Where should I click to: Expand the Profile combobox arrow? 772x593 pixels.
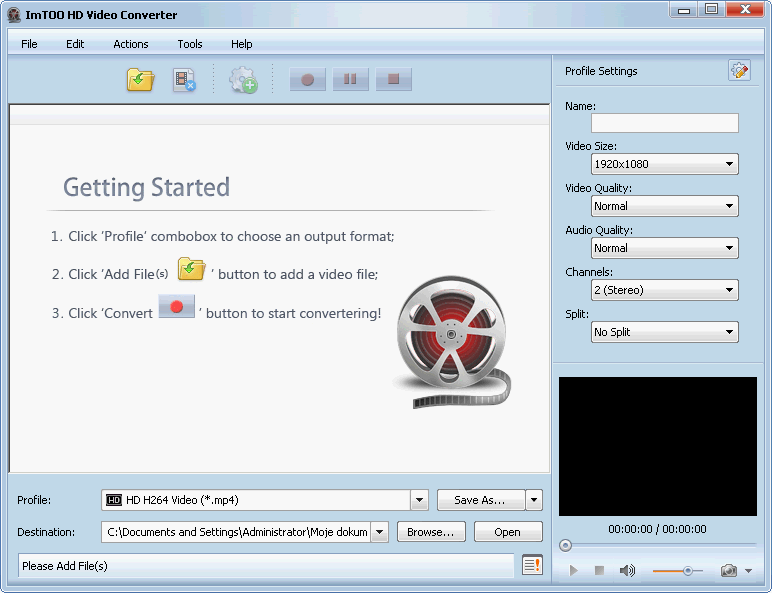419,500
